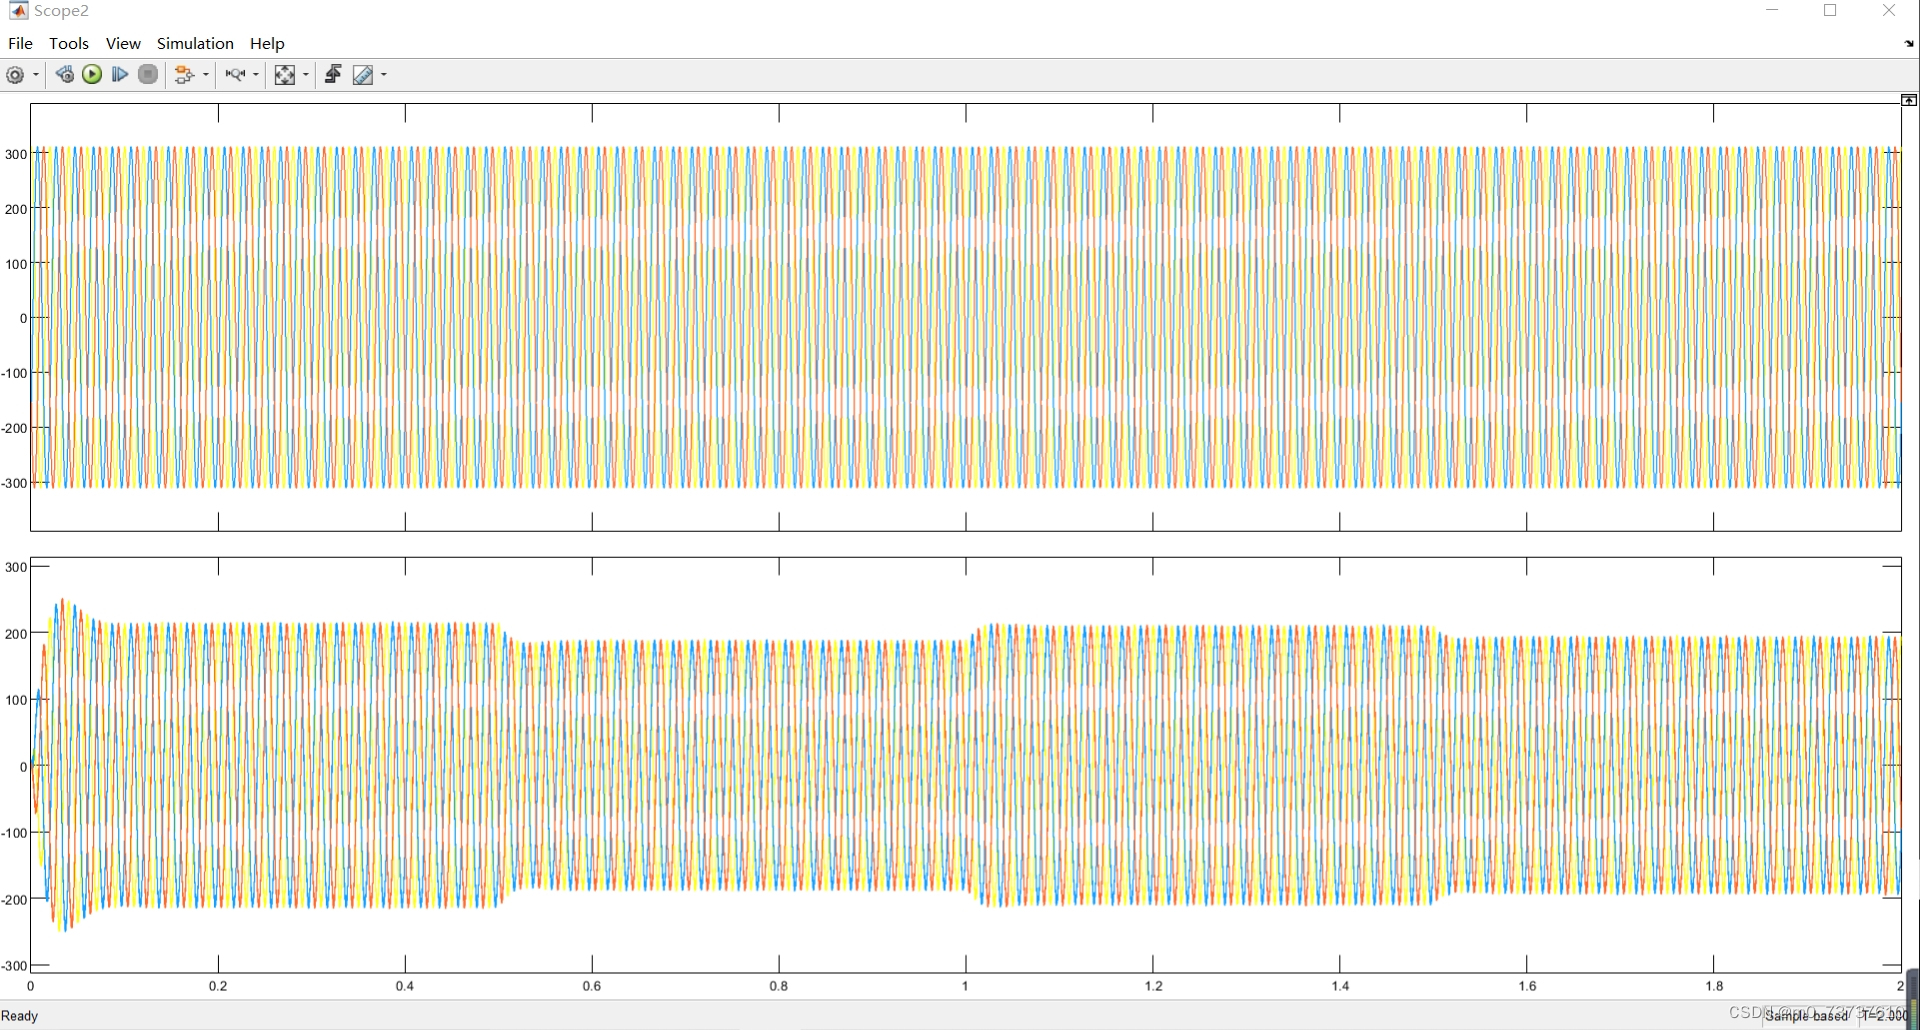Run the simulation with the green play button
This screenshot has width=1920, height=1030.
point(92,75)
